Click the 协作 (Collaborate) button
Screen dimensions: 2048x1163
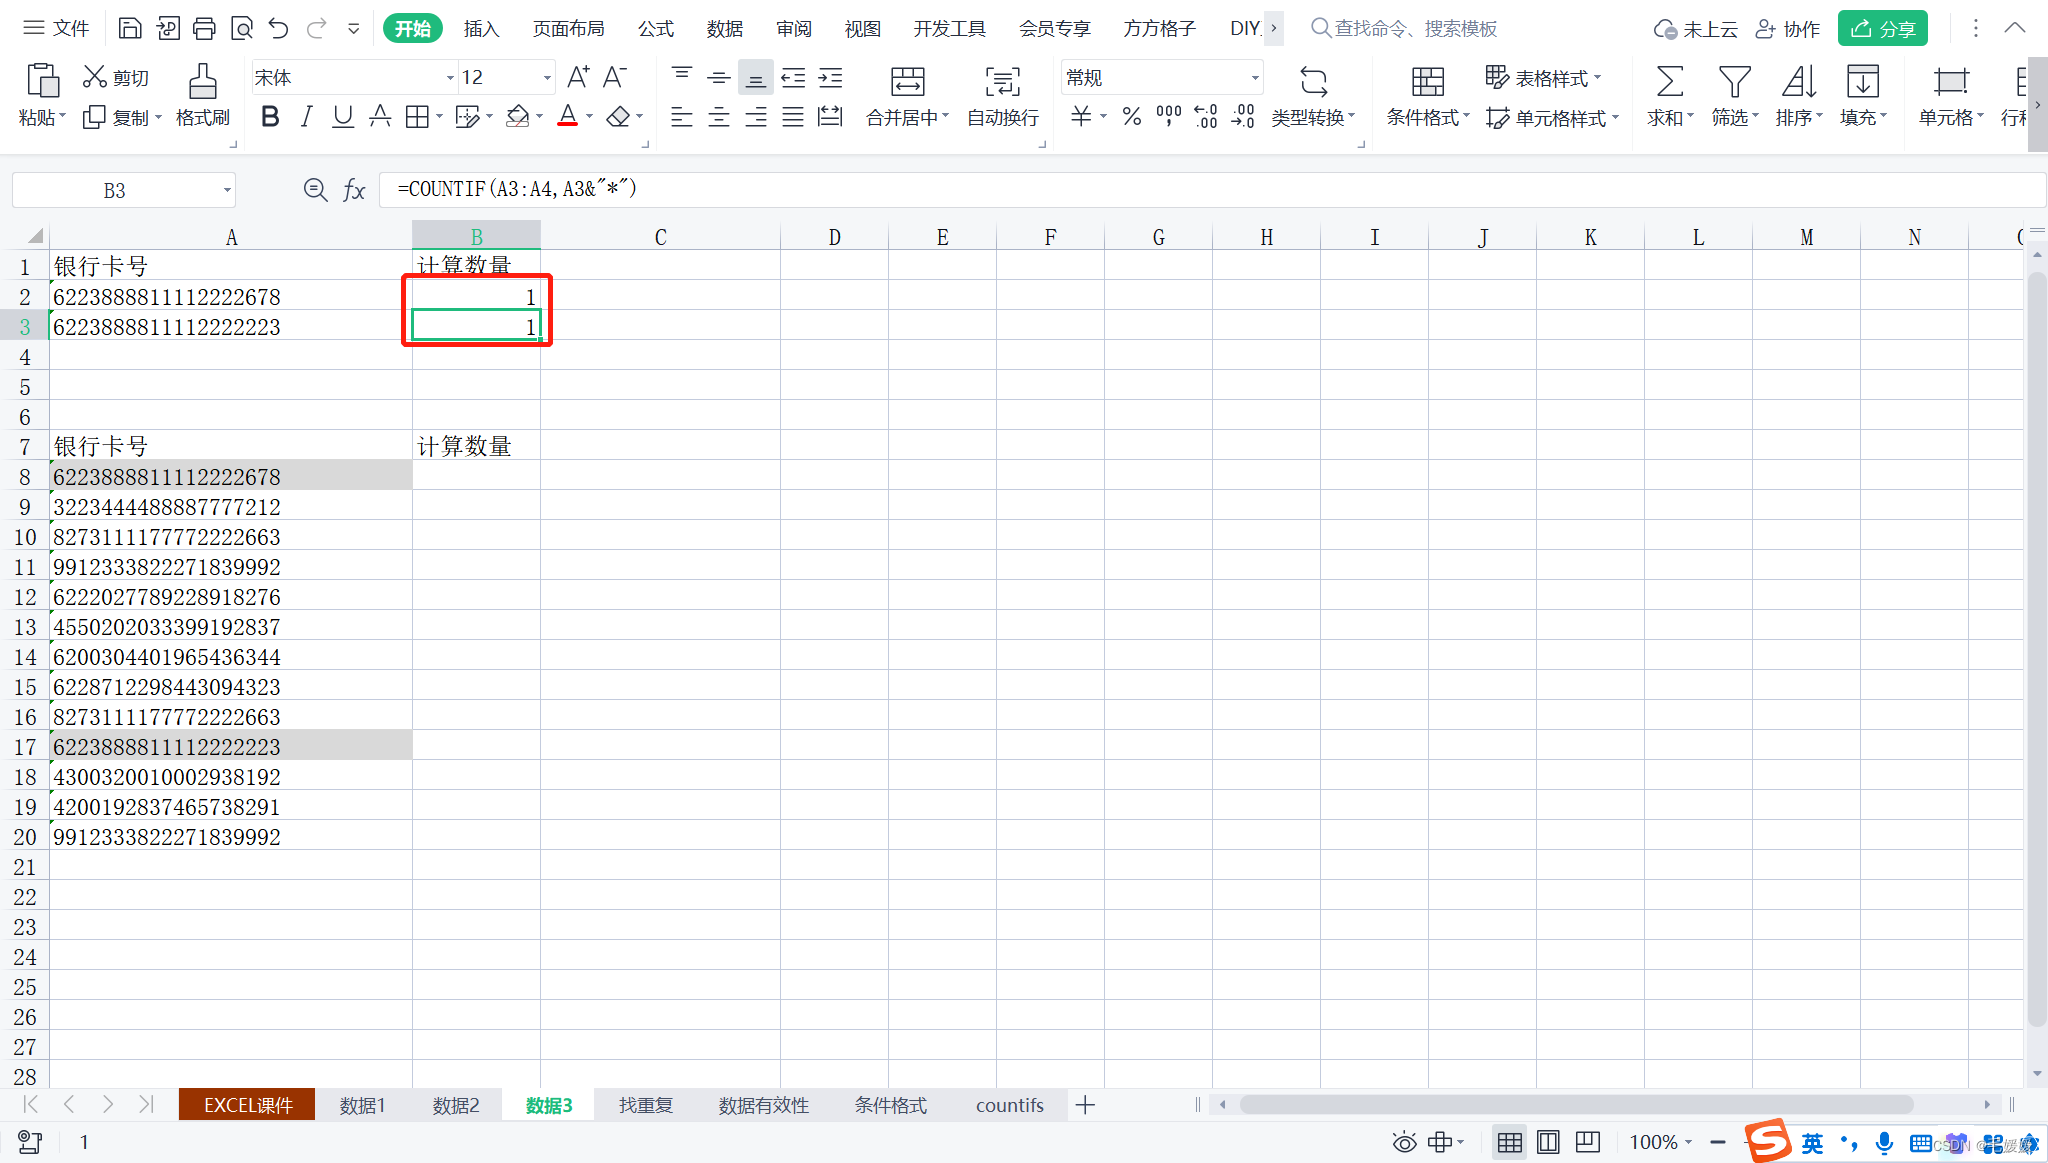click(1789, 28)
